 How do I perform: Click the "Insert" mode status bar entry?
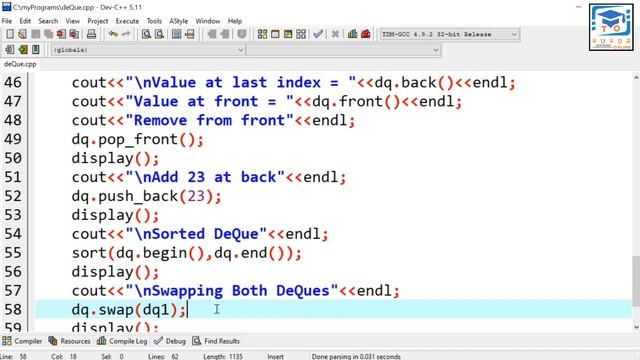(x=276, y=356)
